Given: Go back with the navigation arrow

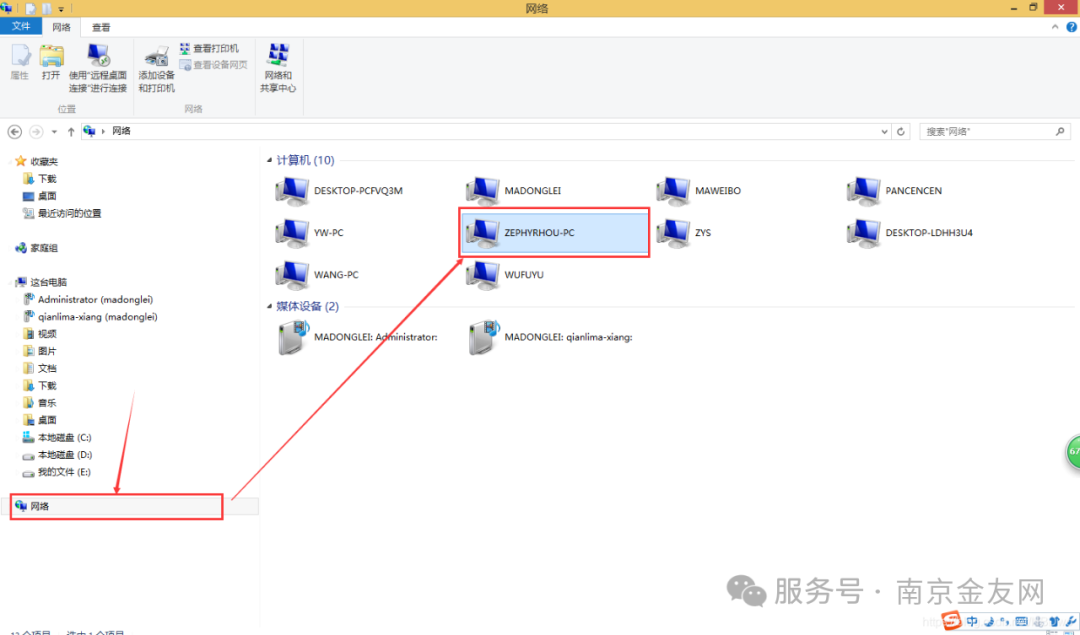Looking at the screenshot, I should click(14, 132).
